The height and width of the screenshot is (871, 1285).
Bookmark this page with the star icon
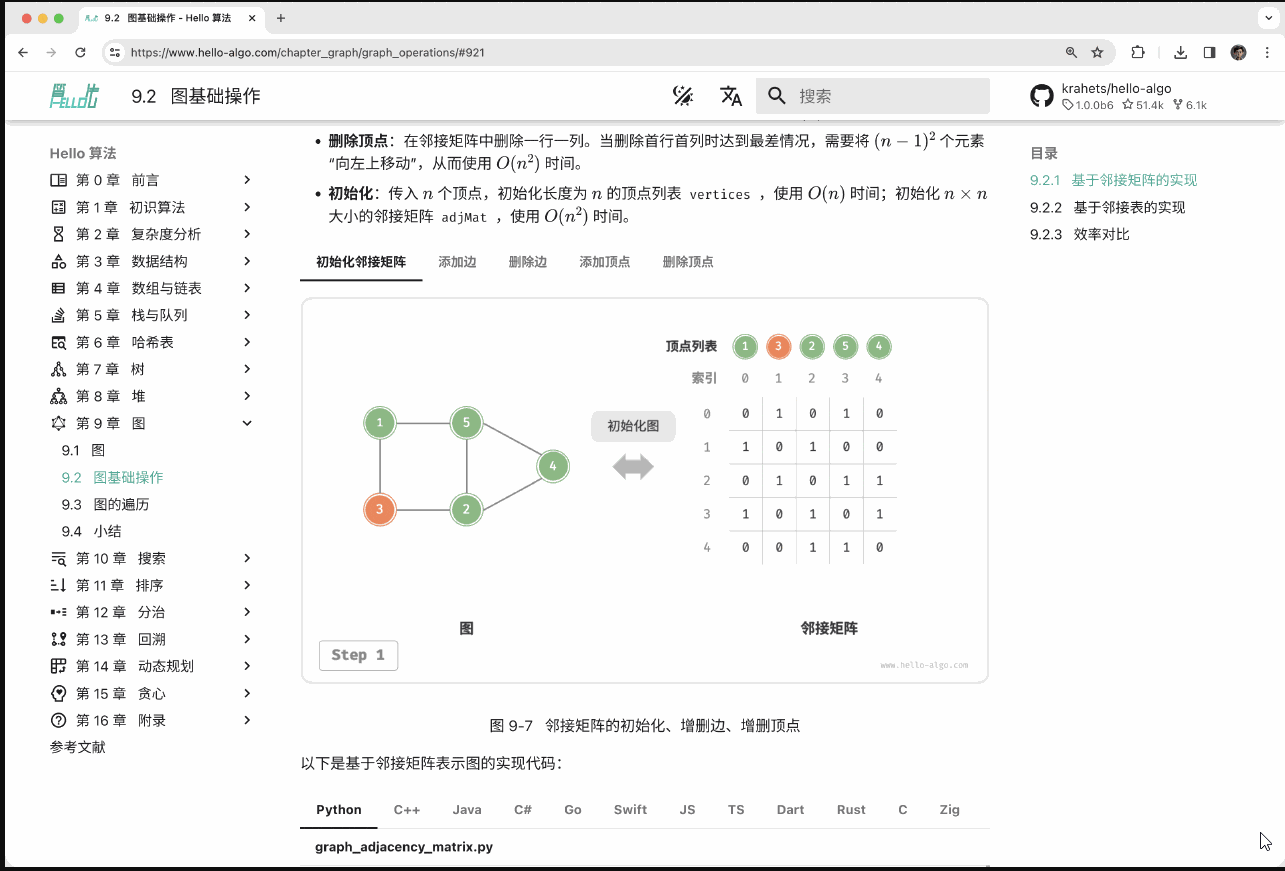[1097, 52]
